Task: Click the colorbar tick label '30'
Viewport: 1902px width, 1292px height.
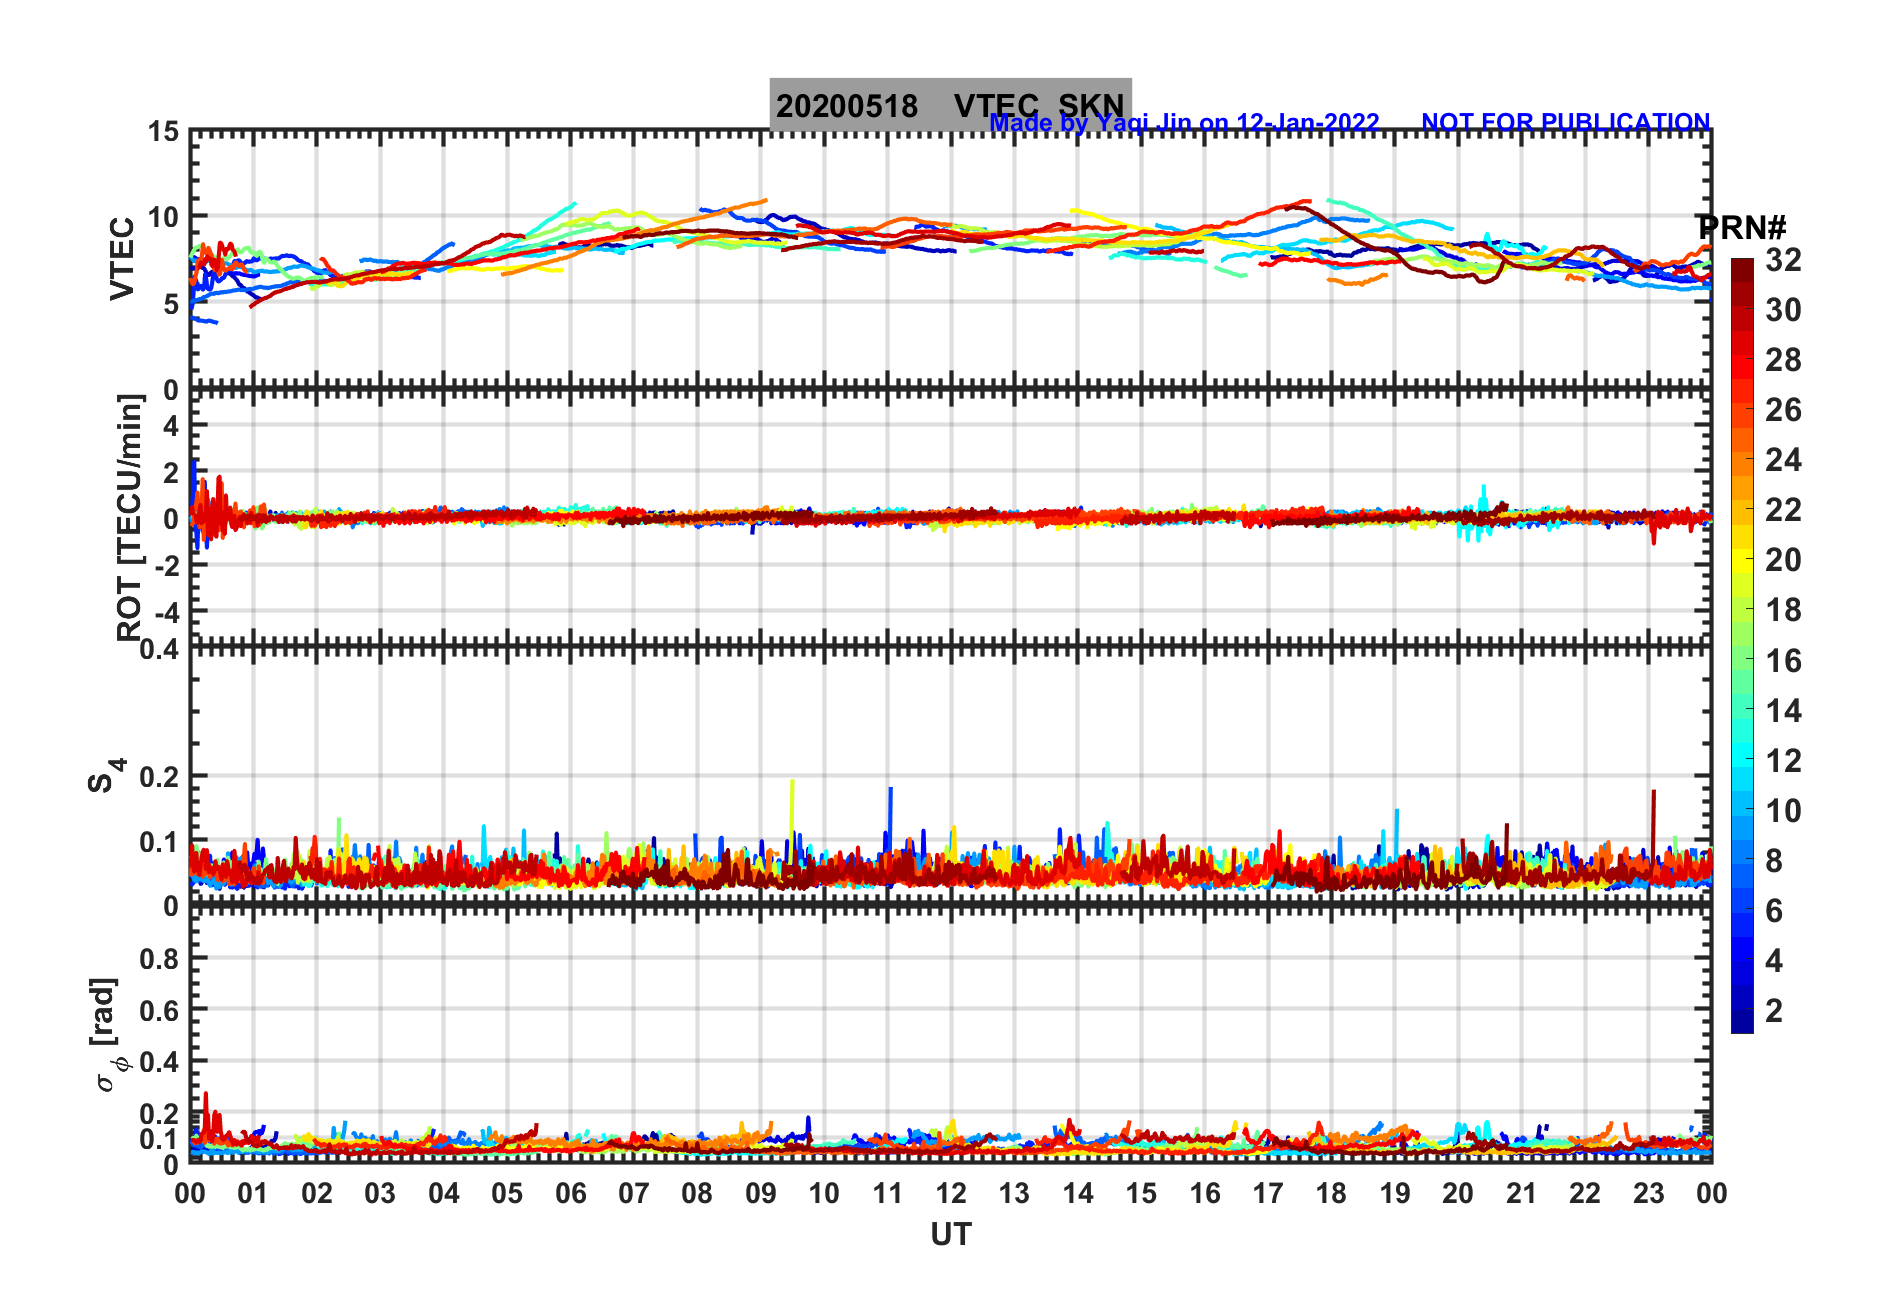Action: coord(1783,310)
